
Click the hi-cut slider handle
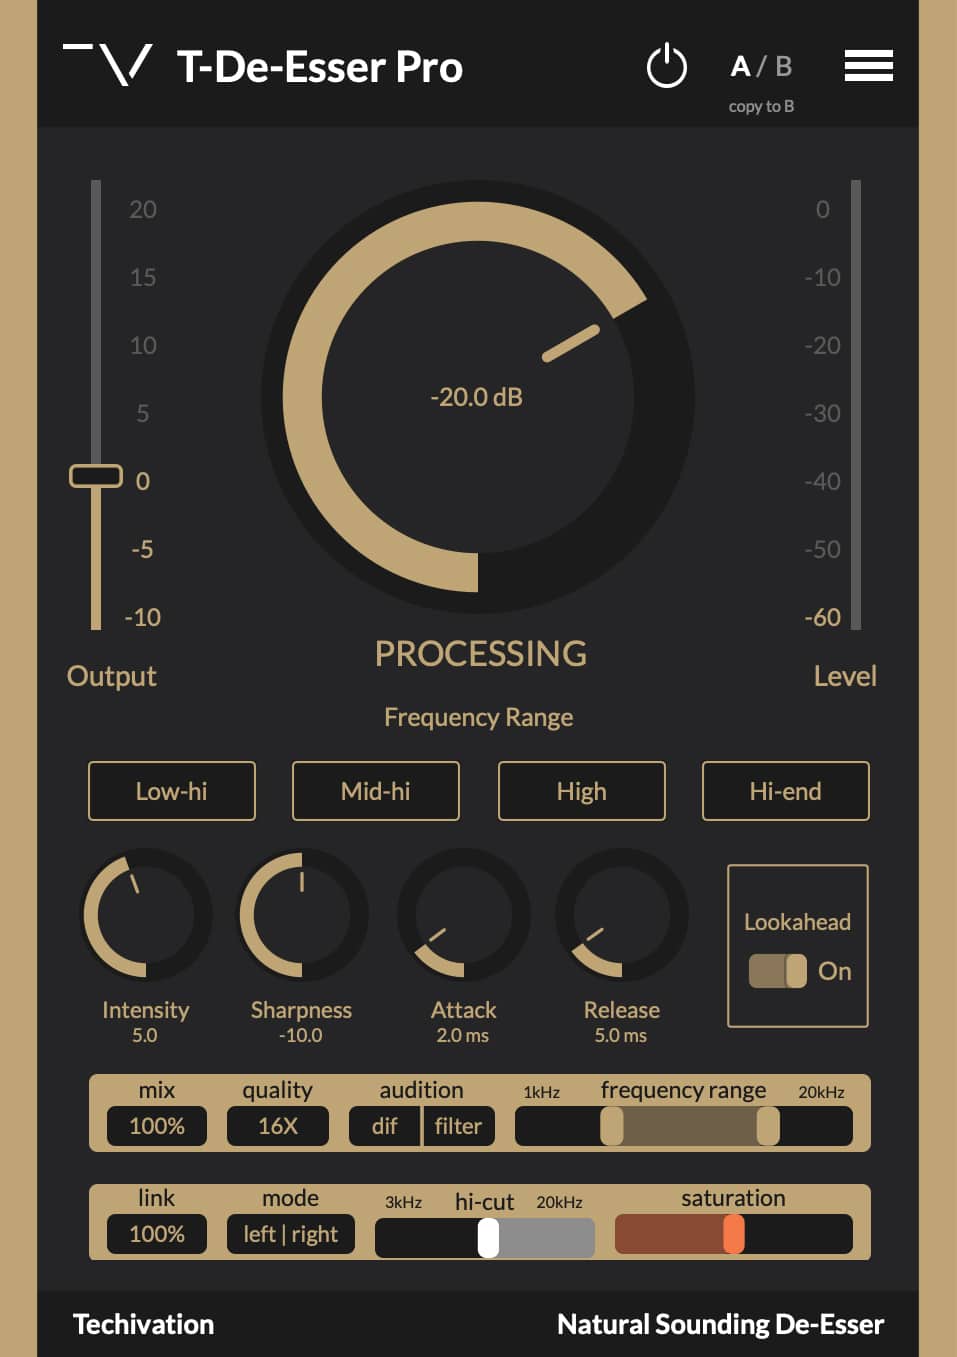click(488, 1238)
